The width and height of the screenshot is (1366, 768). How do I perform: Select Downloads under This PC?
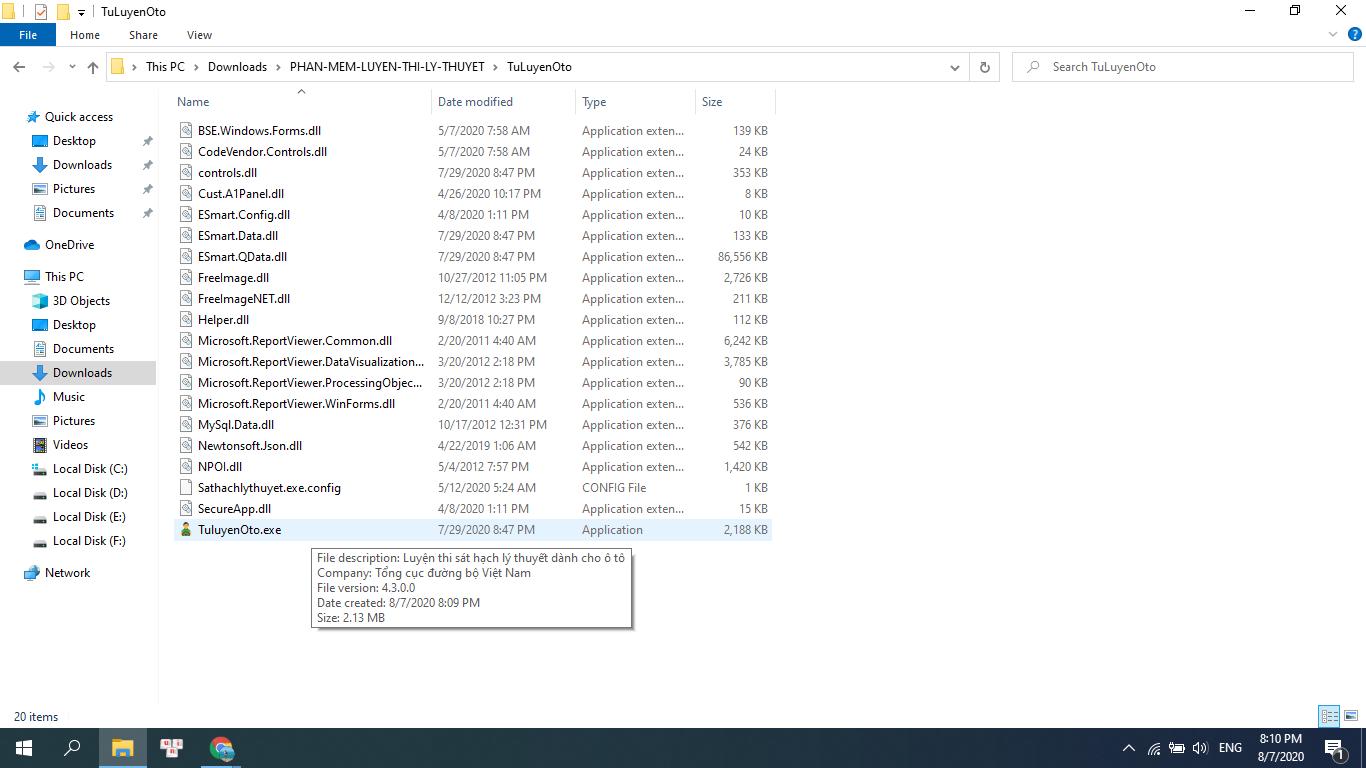pos(82,373)
